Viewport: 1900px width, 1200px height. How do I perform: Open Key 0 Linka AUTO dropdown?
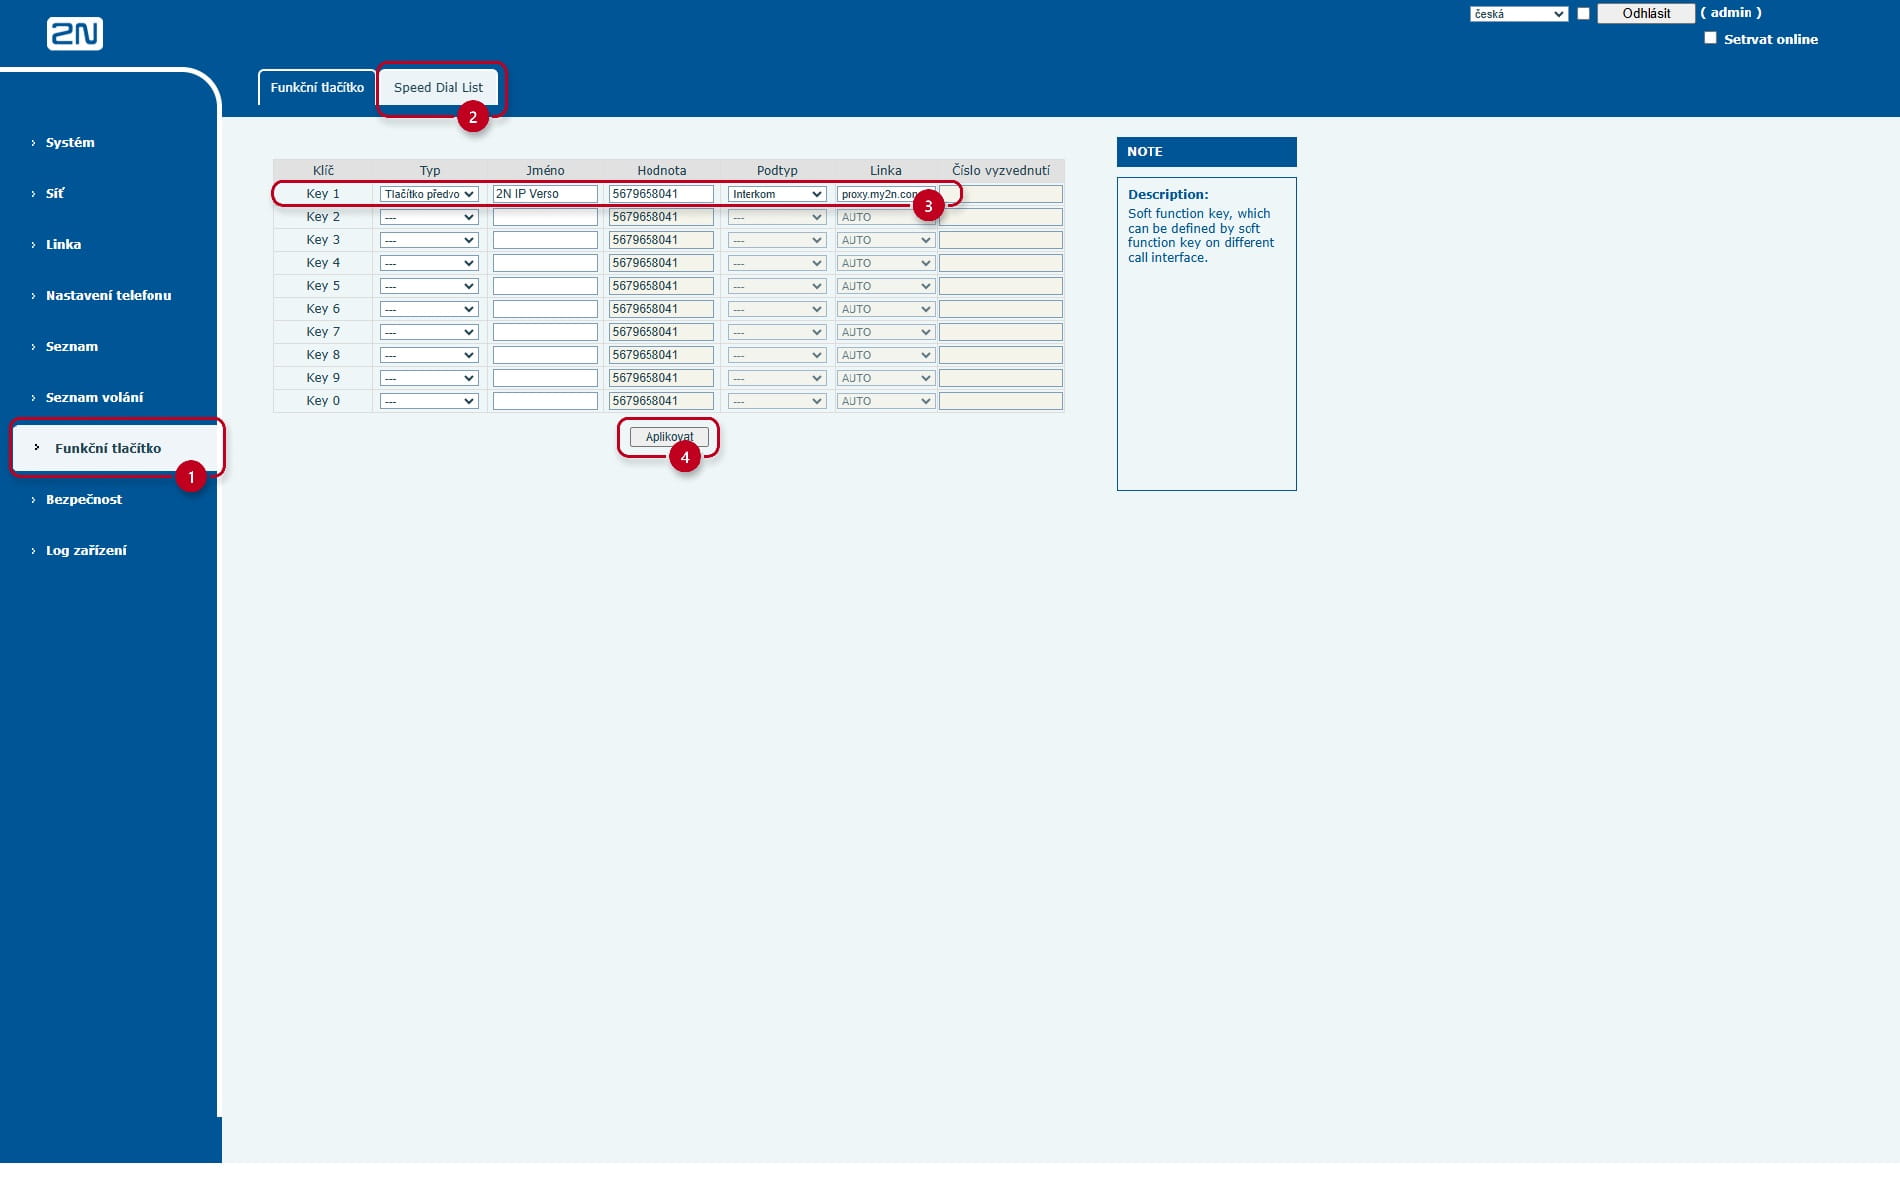[x=886, y=401]
